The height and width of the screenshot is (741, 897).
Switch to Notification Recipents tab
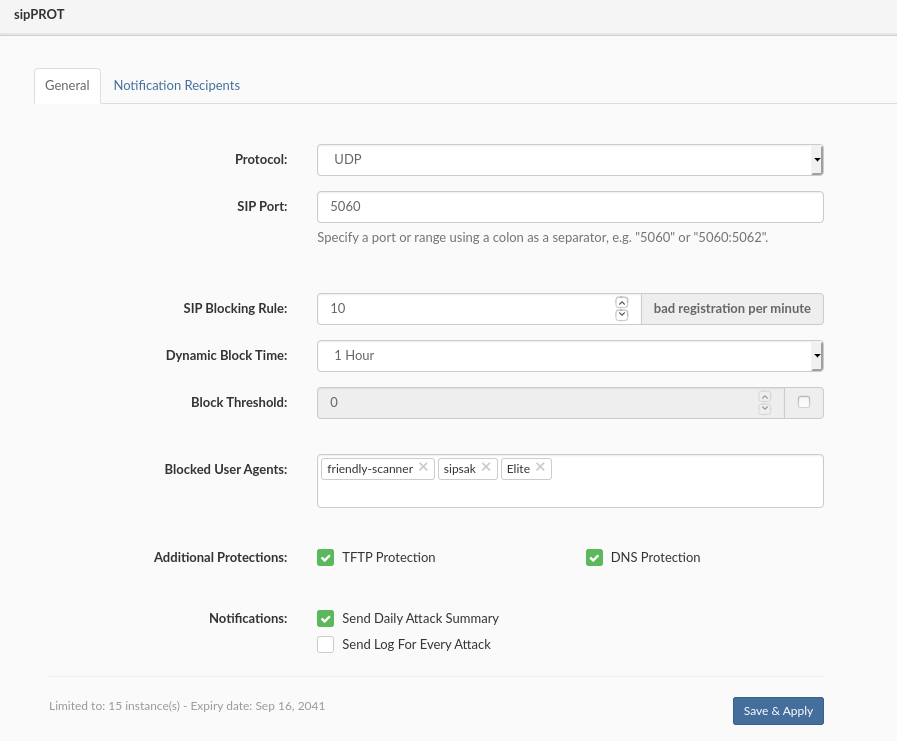click(x=176, y=85)
